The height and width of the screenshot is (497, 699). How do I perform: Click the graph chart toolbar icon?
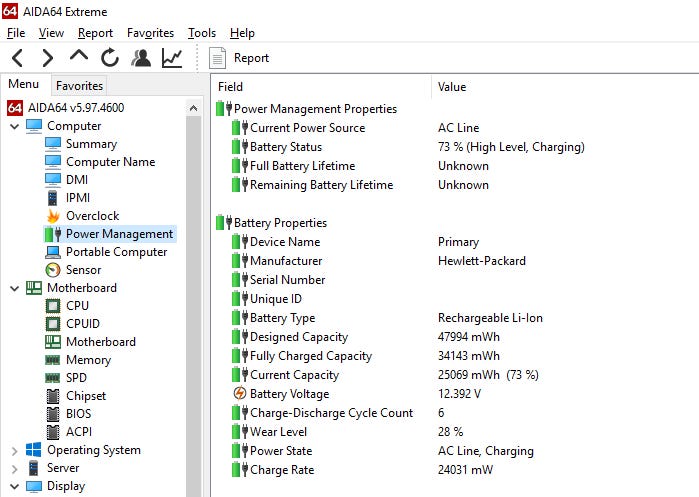(x=172, y=58)
